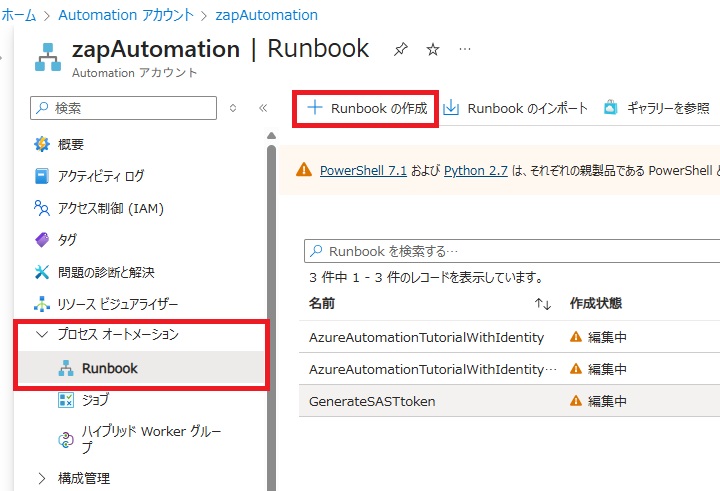Collapse プロセス オートメーション section

click(42, 335)
